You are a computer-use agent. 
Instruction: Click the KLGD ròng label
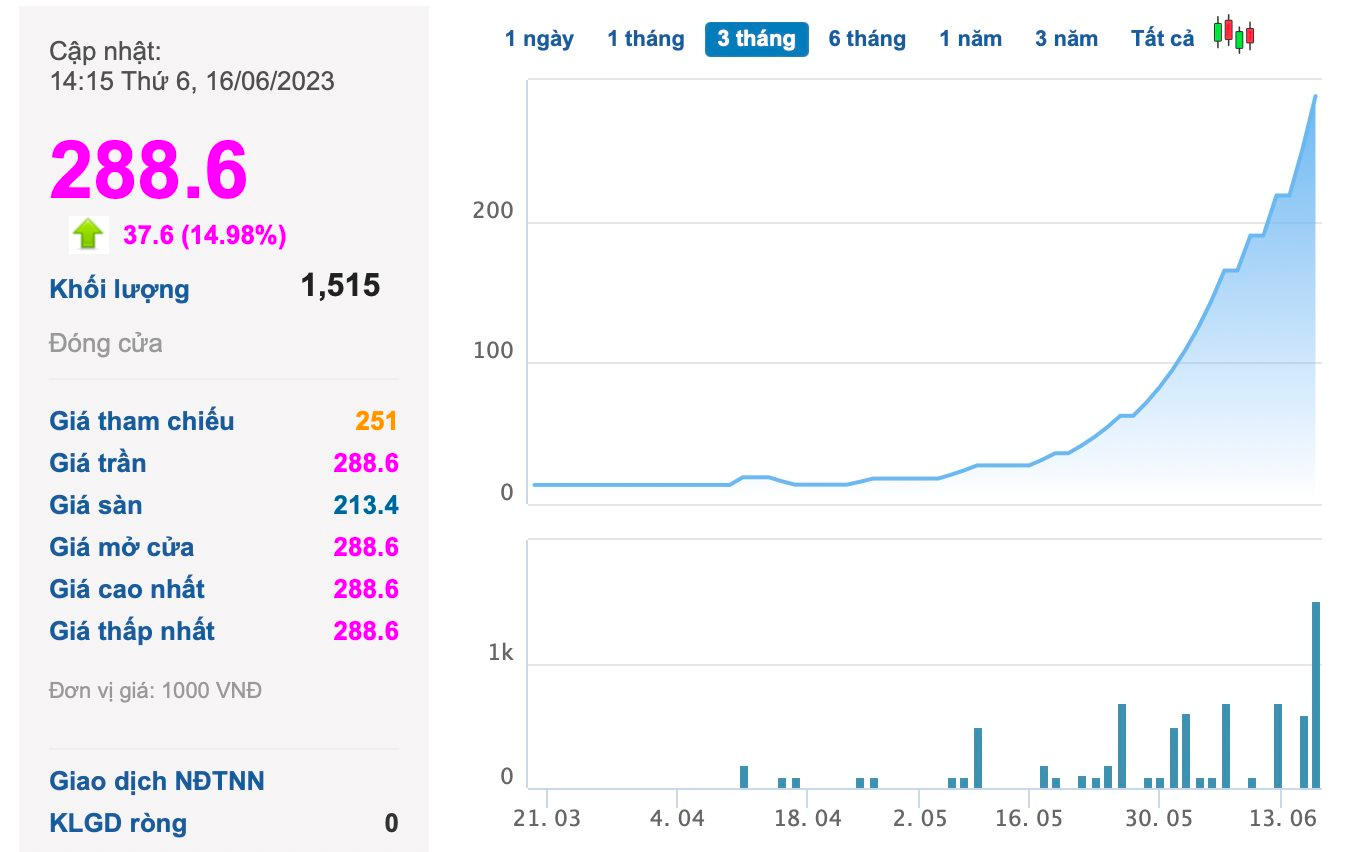point(118,823)
